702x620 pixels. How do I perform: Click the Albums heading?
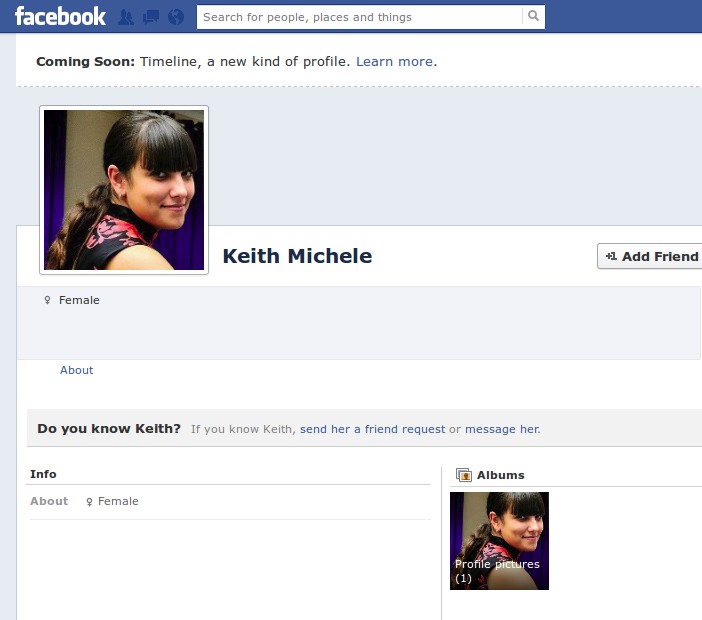pos(500,475)
